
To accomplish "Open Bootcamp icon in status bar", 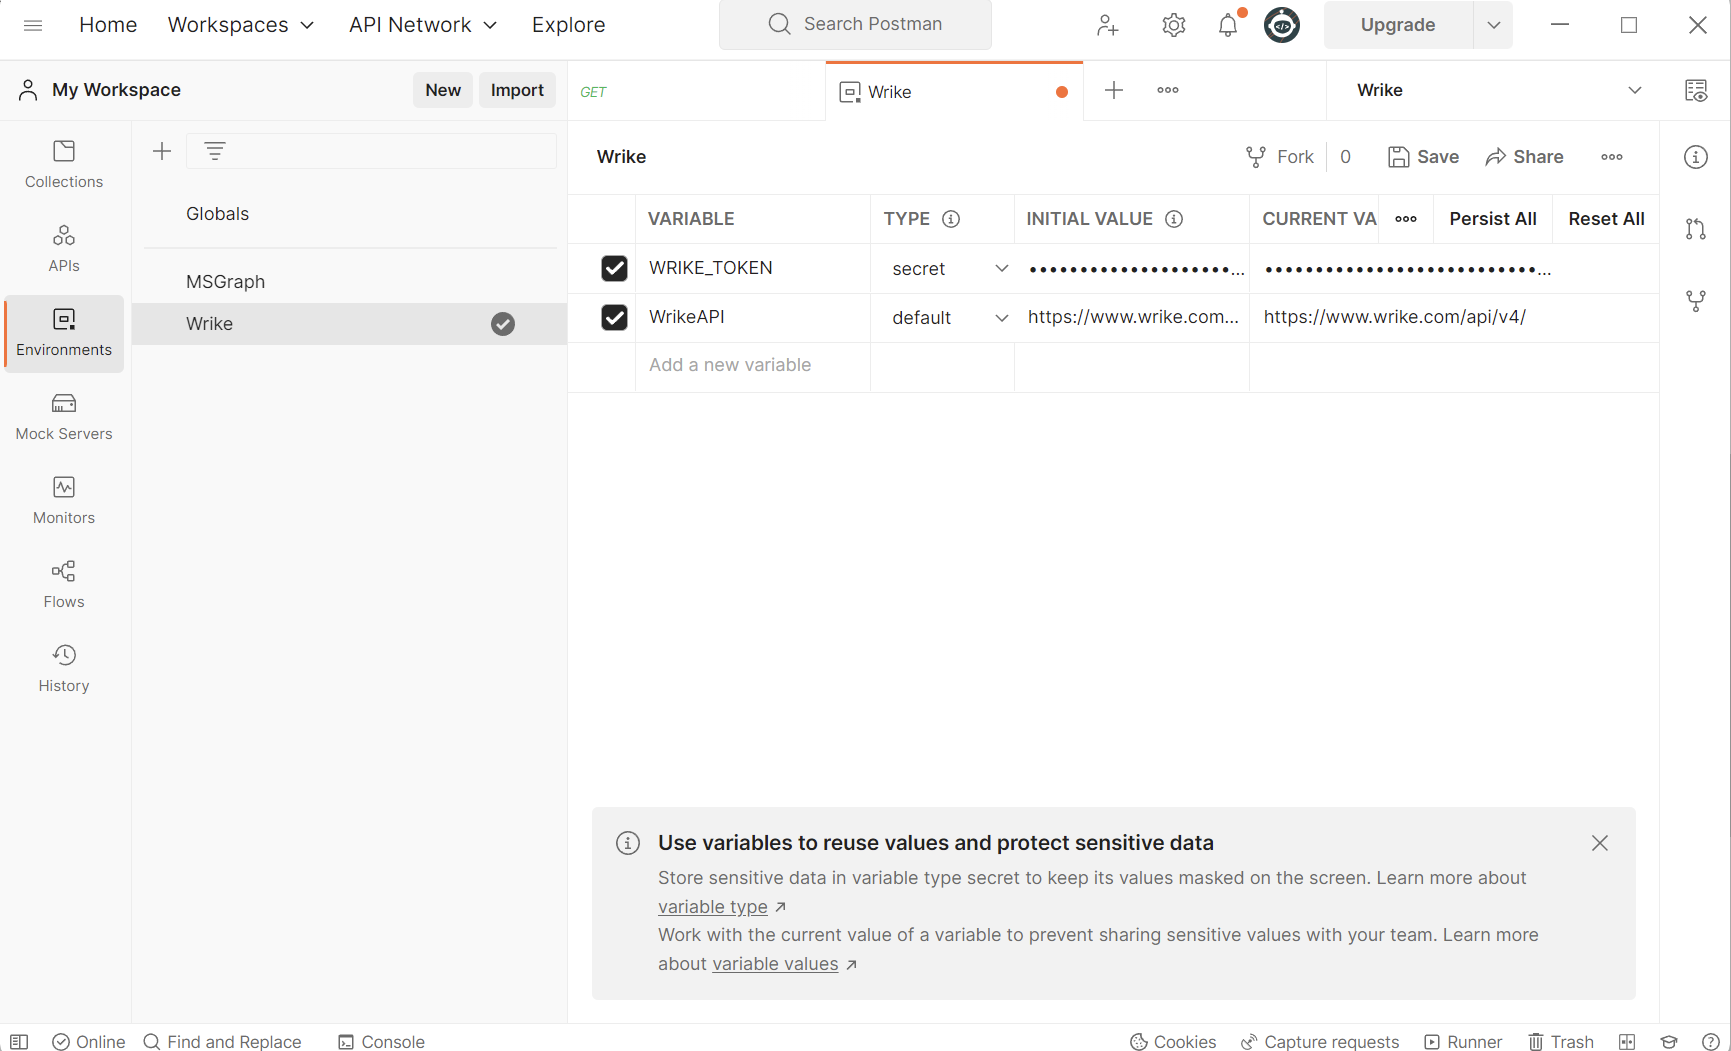I will point(1669,1042).
